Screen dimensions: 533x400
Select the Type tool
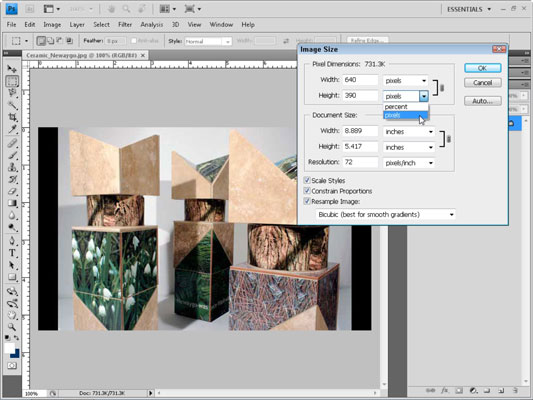12,253
